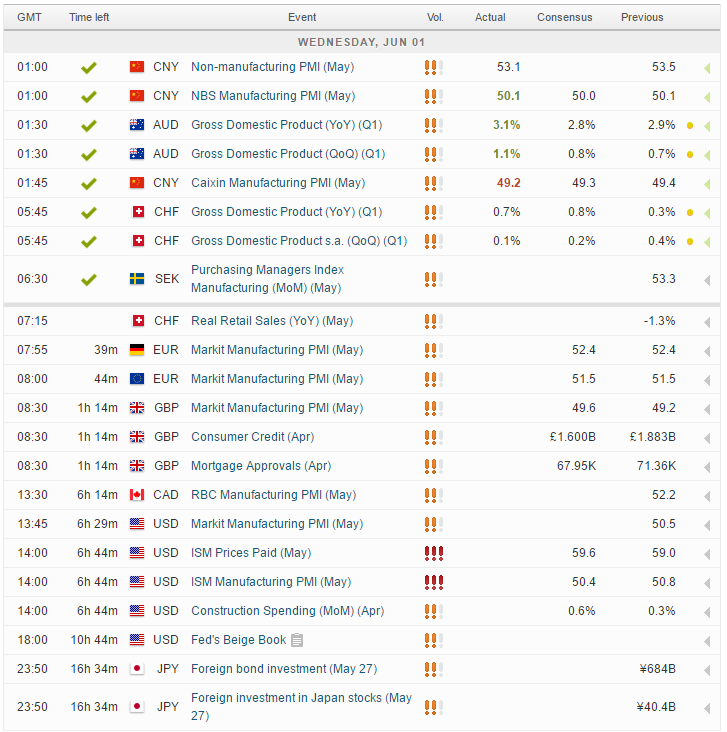The width and height of the screenshot is (727, 732).
Task: Expand details arrow for Construction Spending row
Action: pyautogui.click(x=707, y=612)
